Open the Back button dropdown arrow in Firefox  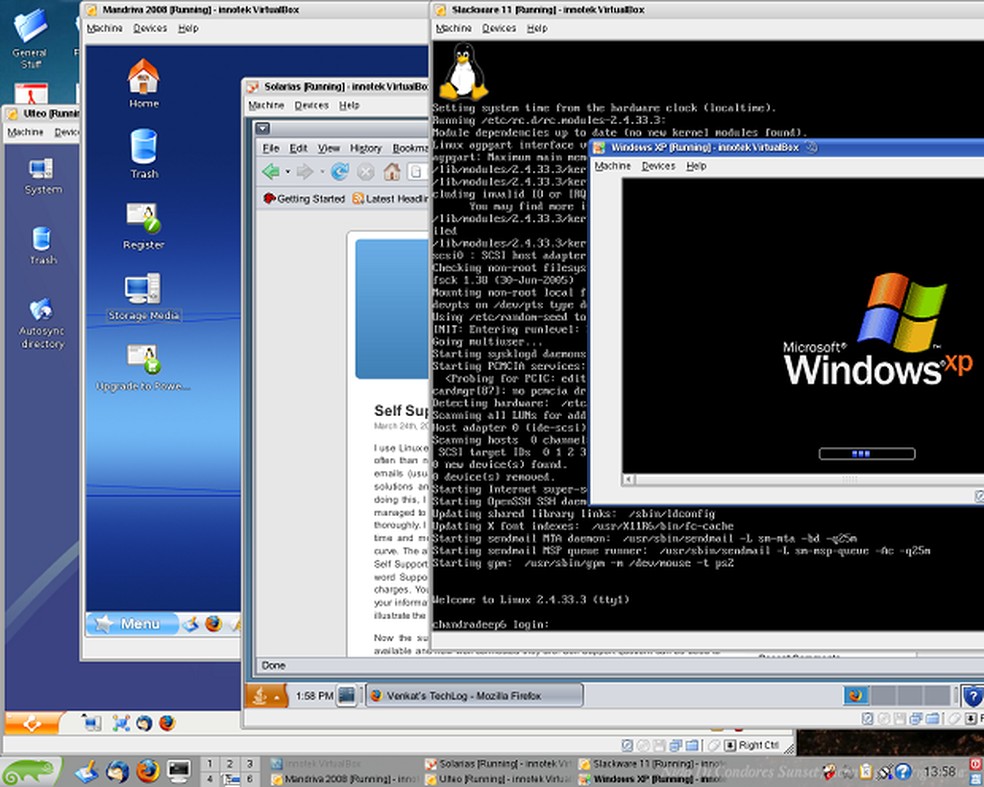tap(287, 170)
